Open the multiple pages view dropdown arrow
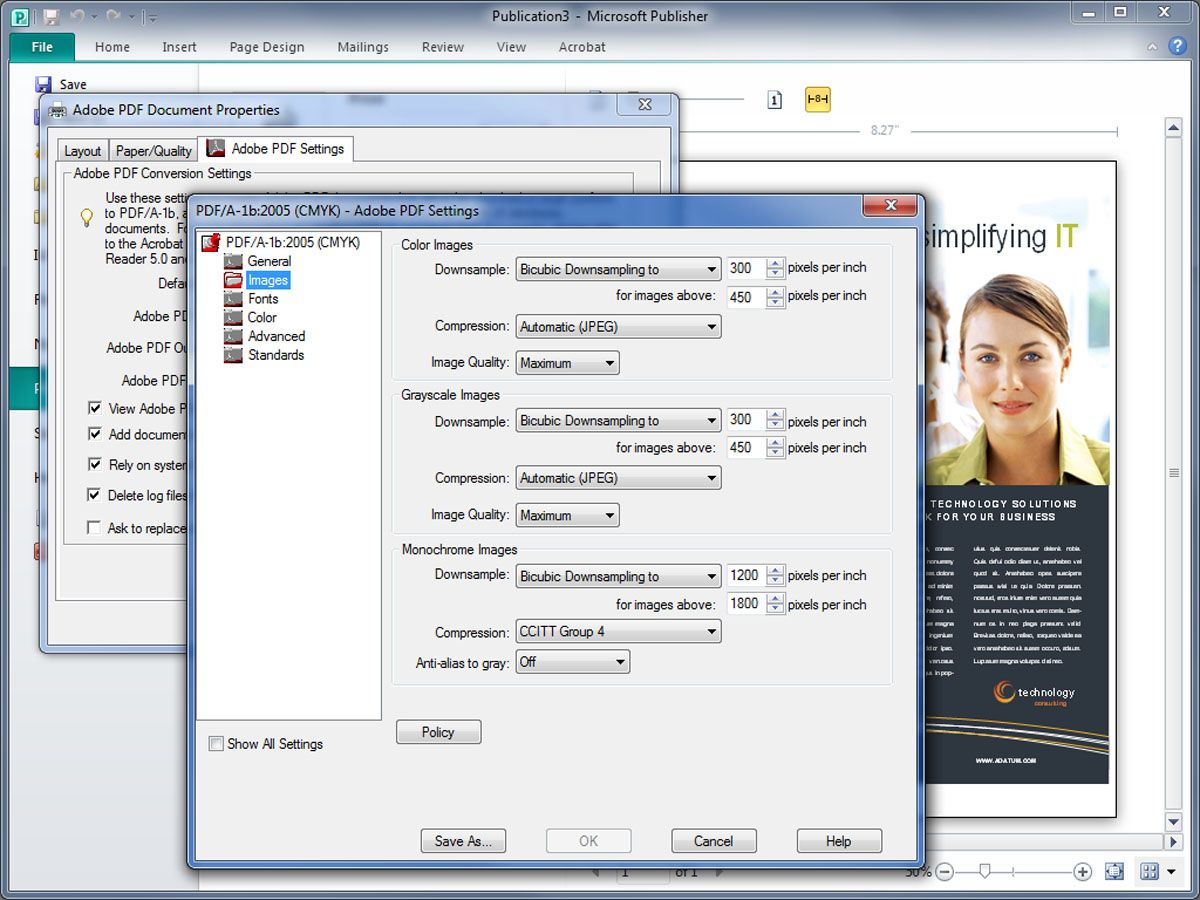The image size is (1200, 900). coord(1171,872)
